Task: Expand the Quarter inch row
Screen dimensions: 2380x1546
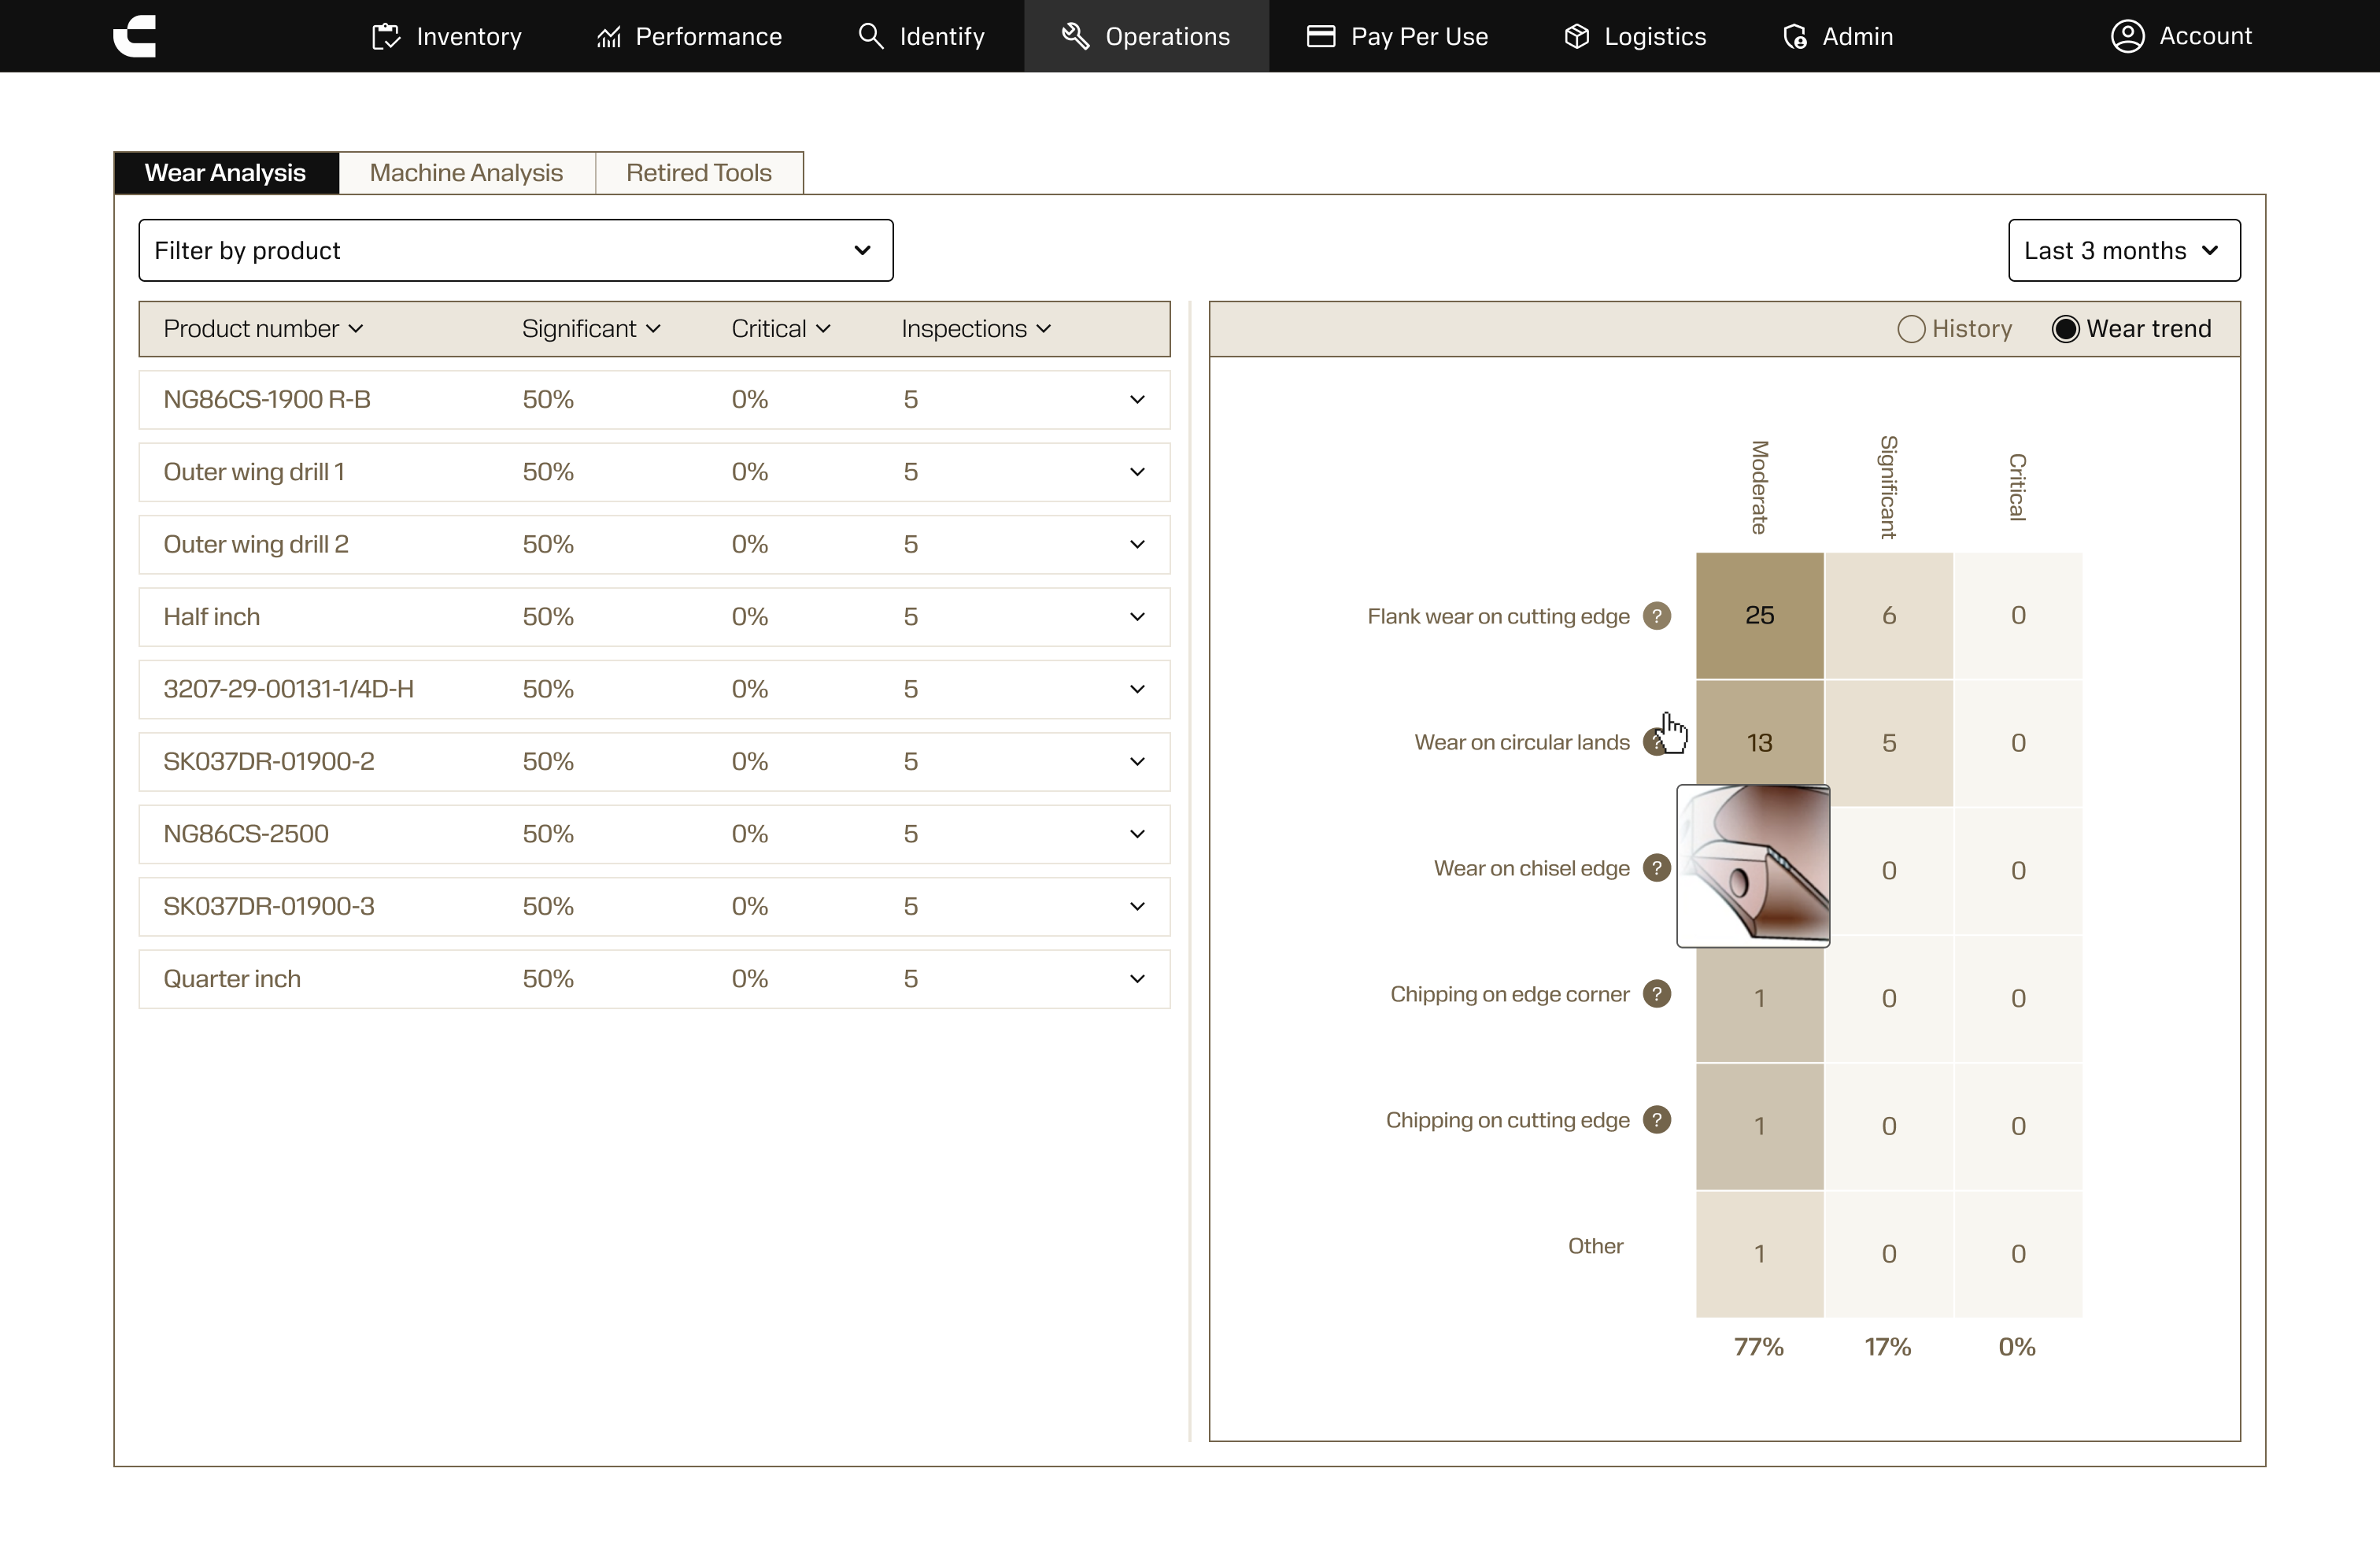Action: point(1137,979)
